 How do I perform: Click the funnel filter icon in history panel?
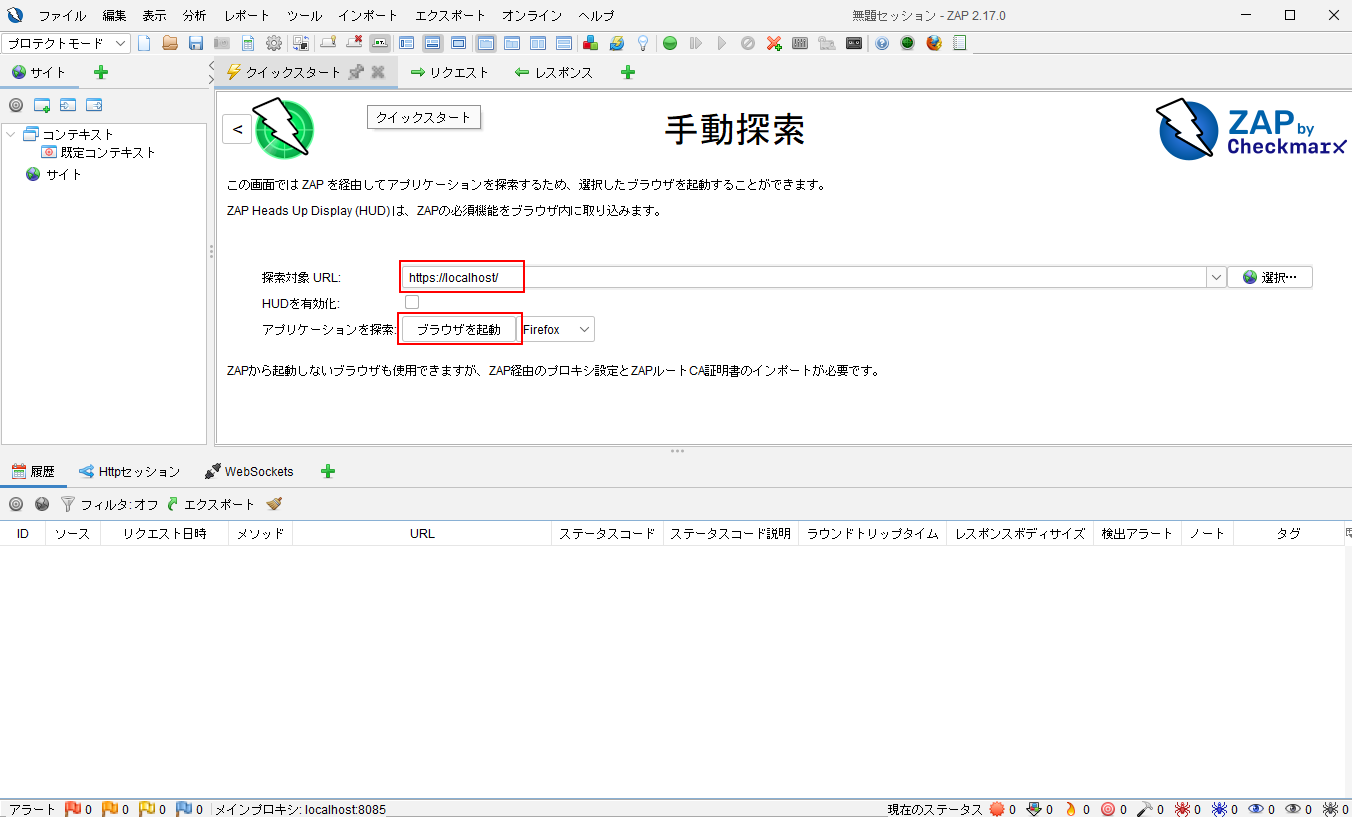68,504
